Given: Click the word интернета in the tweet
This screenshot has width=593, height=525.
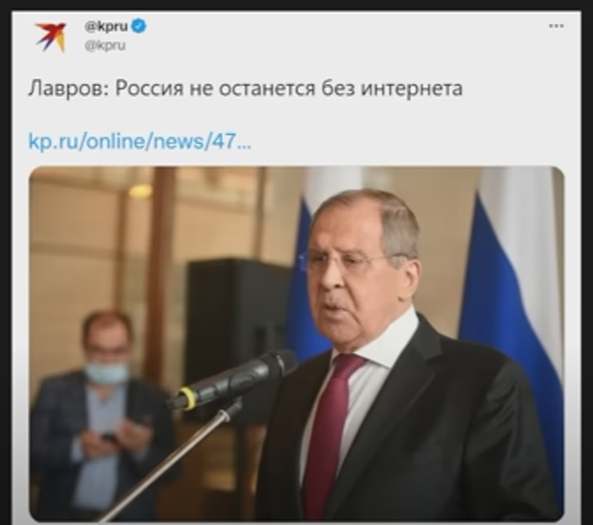Looking at the screenshot, I should coord(412,89).
